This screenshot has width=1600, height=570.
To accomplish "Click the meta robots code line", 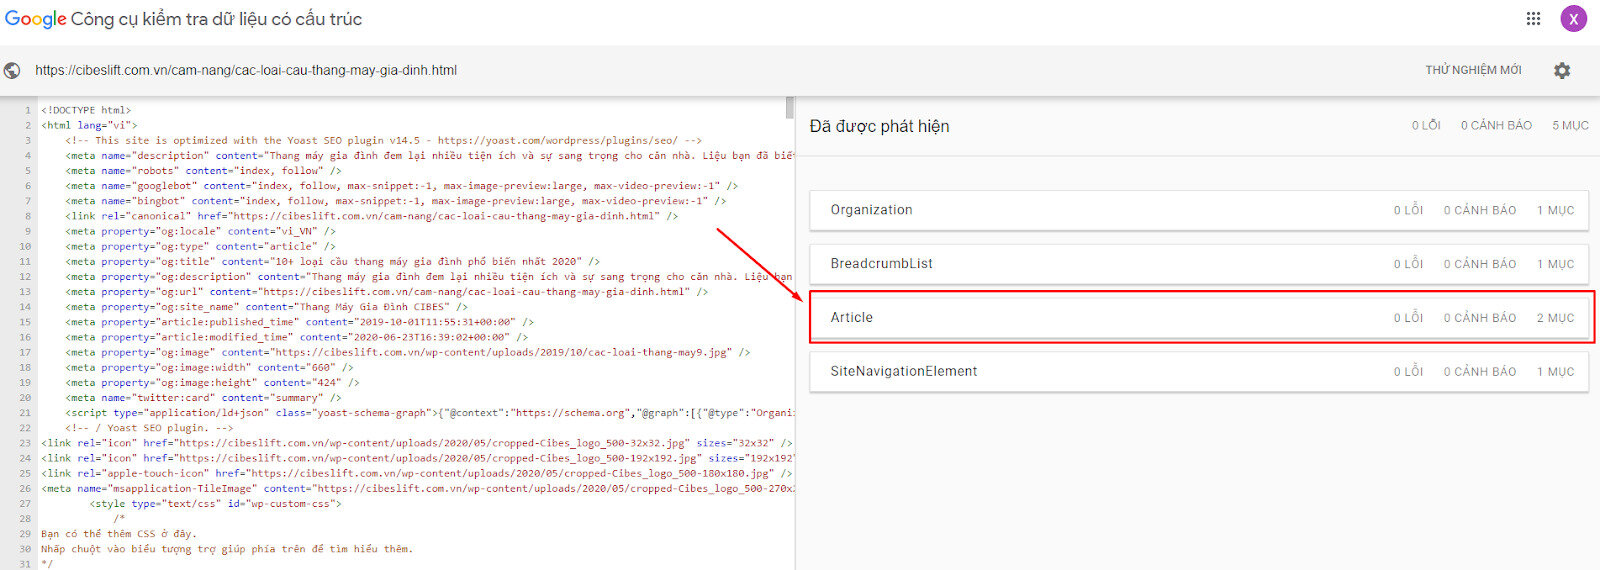I will 203,170.
